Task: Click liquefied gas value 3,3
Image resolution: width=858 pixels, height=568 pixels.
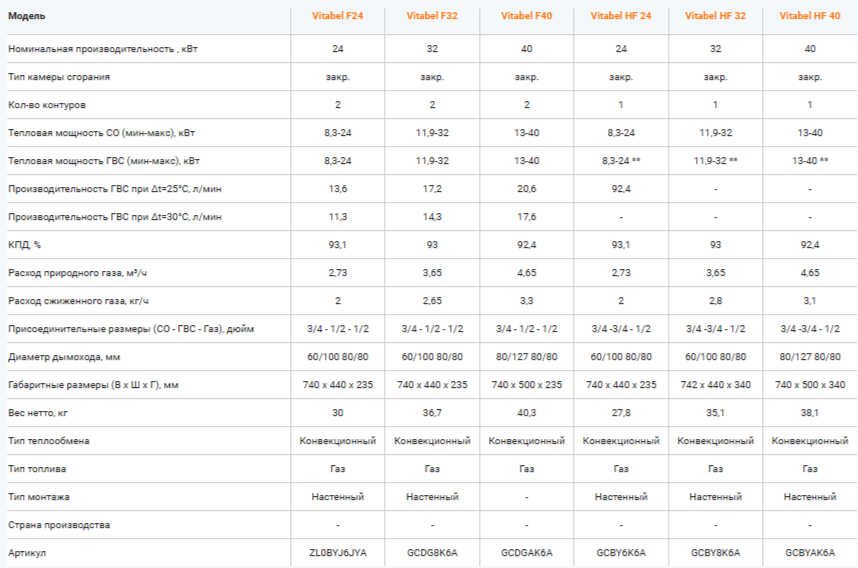Action: (526, 301)
